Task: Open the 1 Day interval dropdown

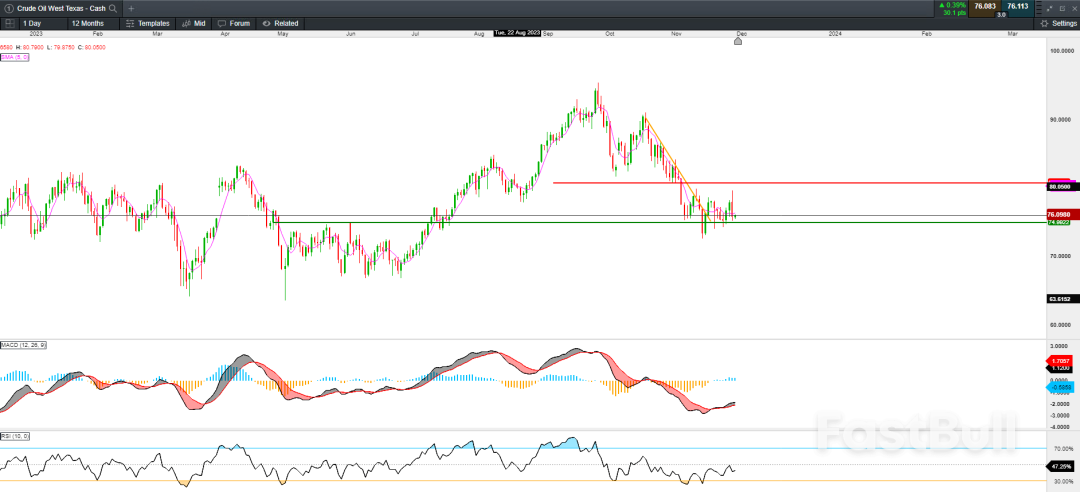Action: click(x=33, y=23)
